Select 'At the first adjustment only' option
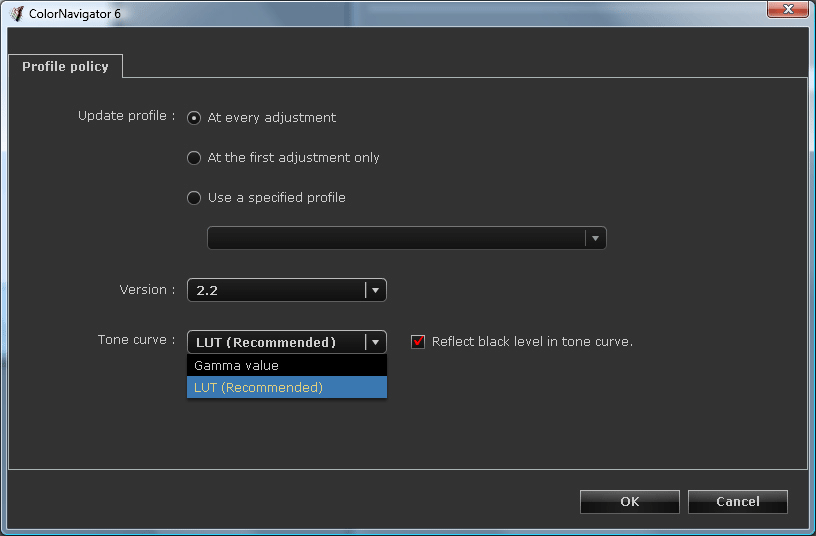Viewport: 816px width, 536px height. (194, 158)
